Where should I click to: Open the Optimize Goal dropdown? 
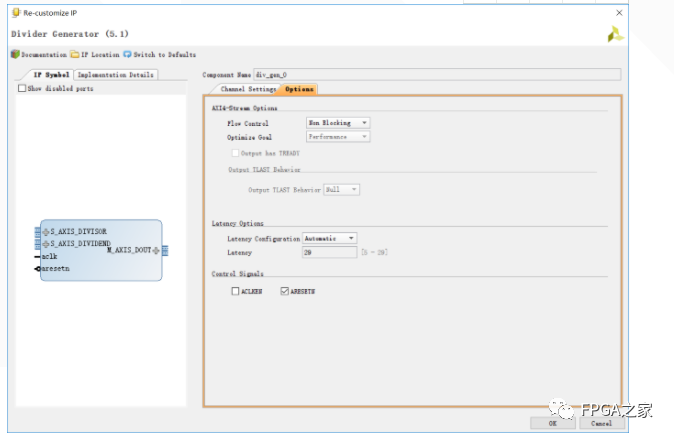coord(337,136)
